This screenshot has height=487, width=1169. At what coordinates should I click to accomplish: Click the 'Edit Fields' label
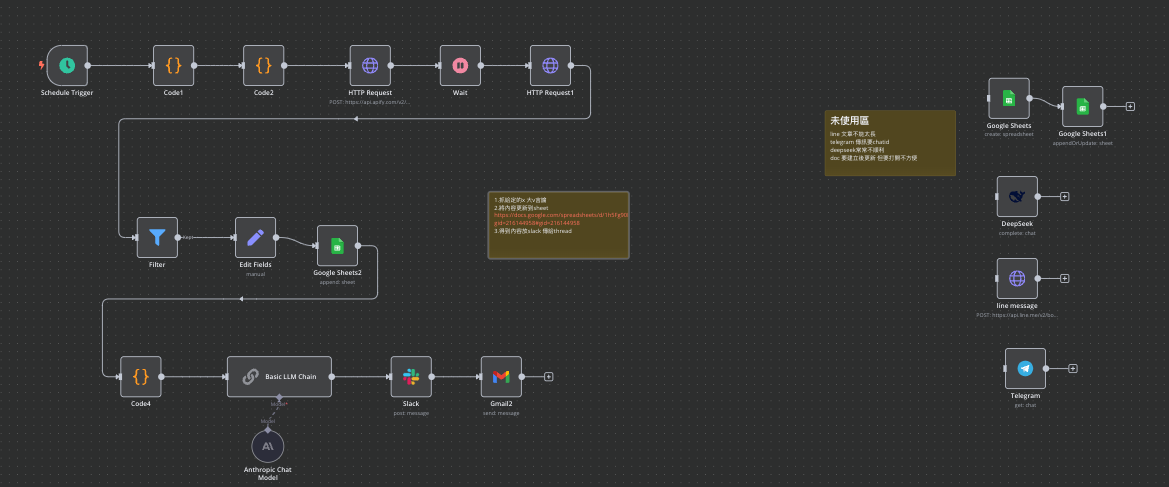[x=255, y=265]
